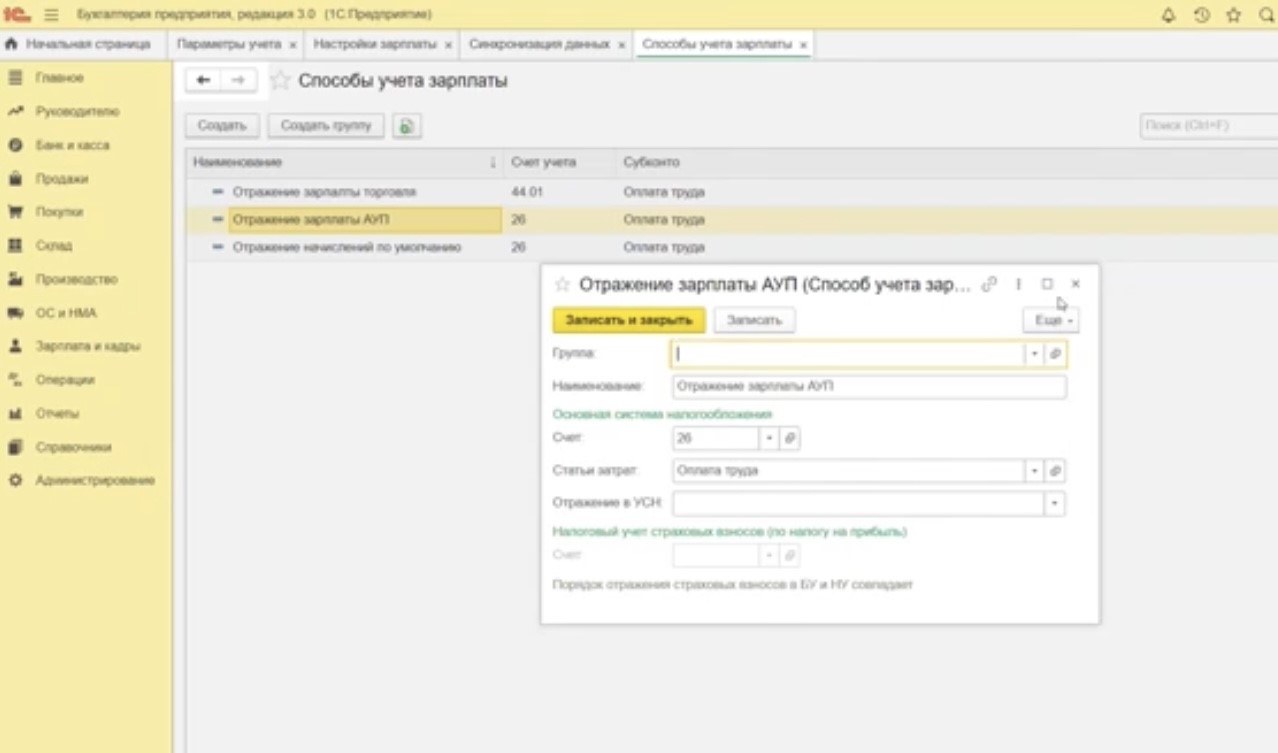Switch to Настройки зарплаты tab

point(375,45)
